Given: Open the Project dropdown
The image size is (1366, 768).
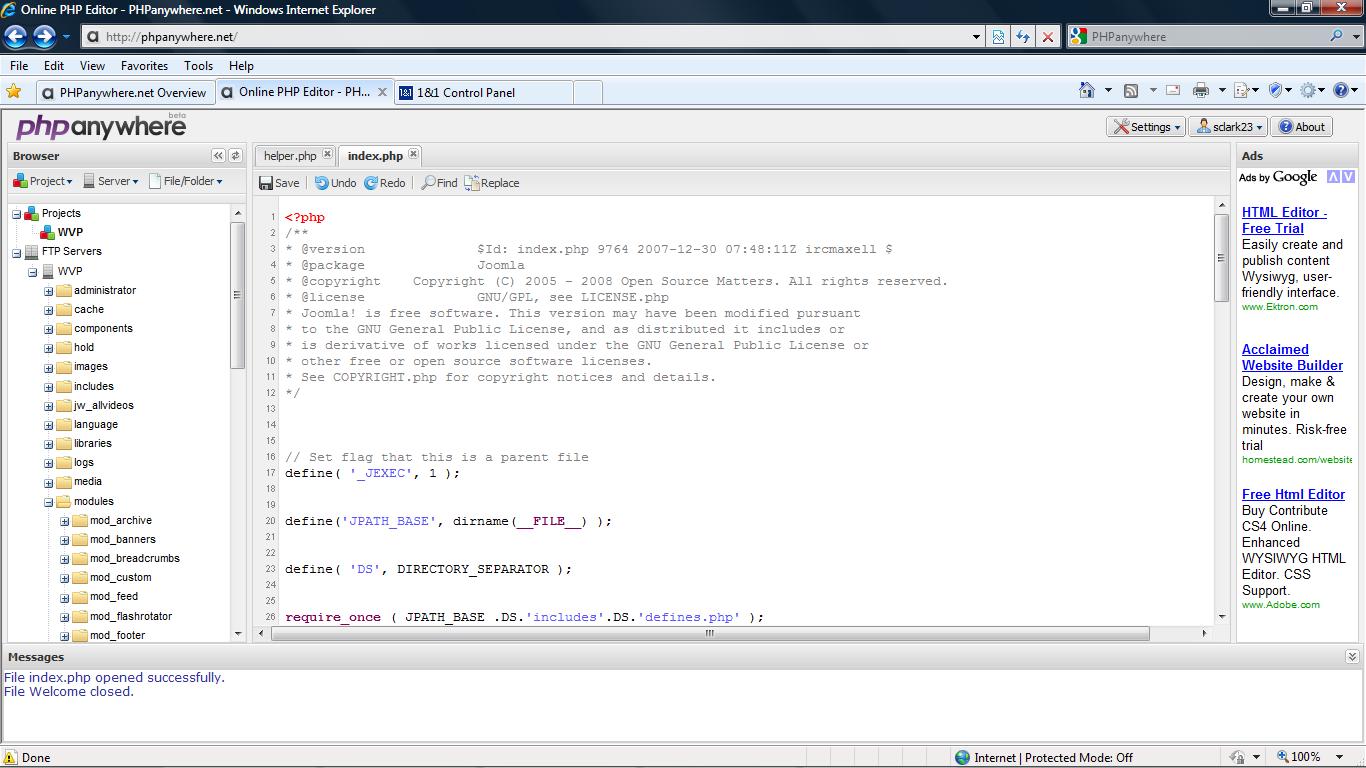Looking at the screenshot, I should tap(42, 181).
